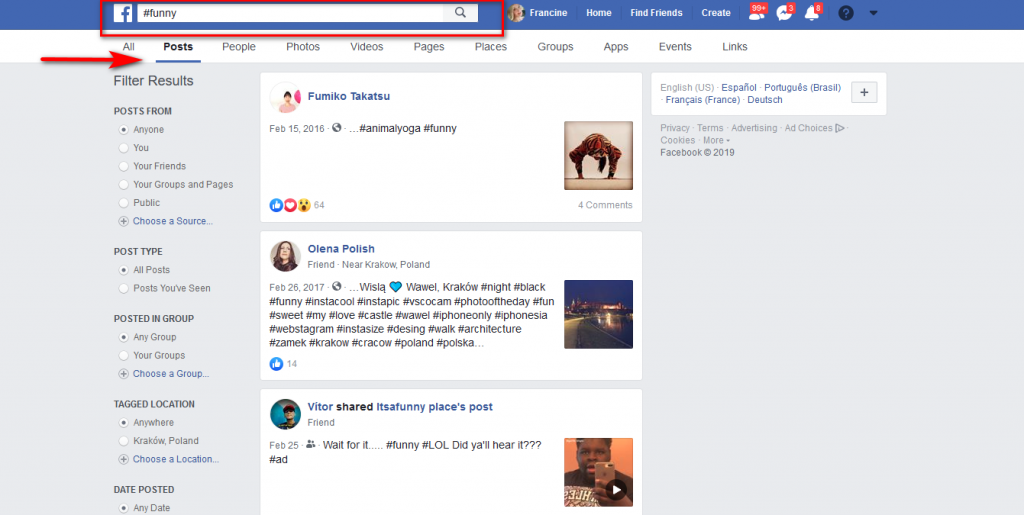Switch to the Videos tab
1024x515 pixels.
pos(366,47)
